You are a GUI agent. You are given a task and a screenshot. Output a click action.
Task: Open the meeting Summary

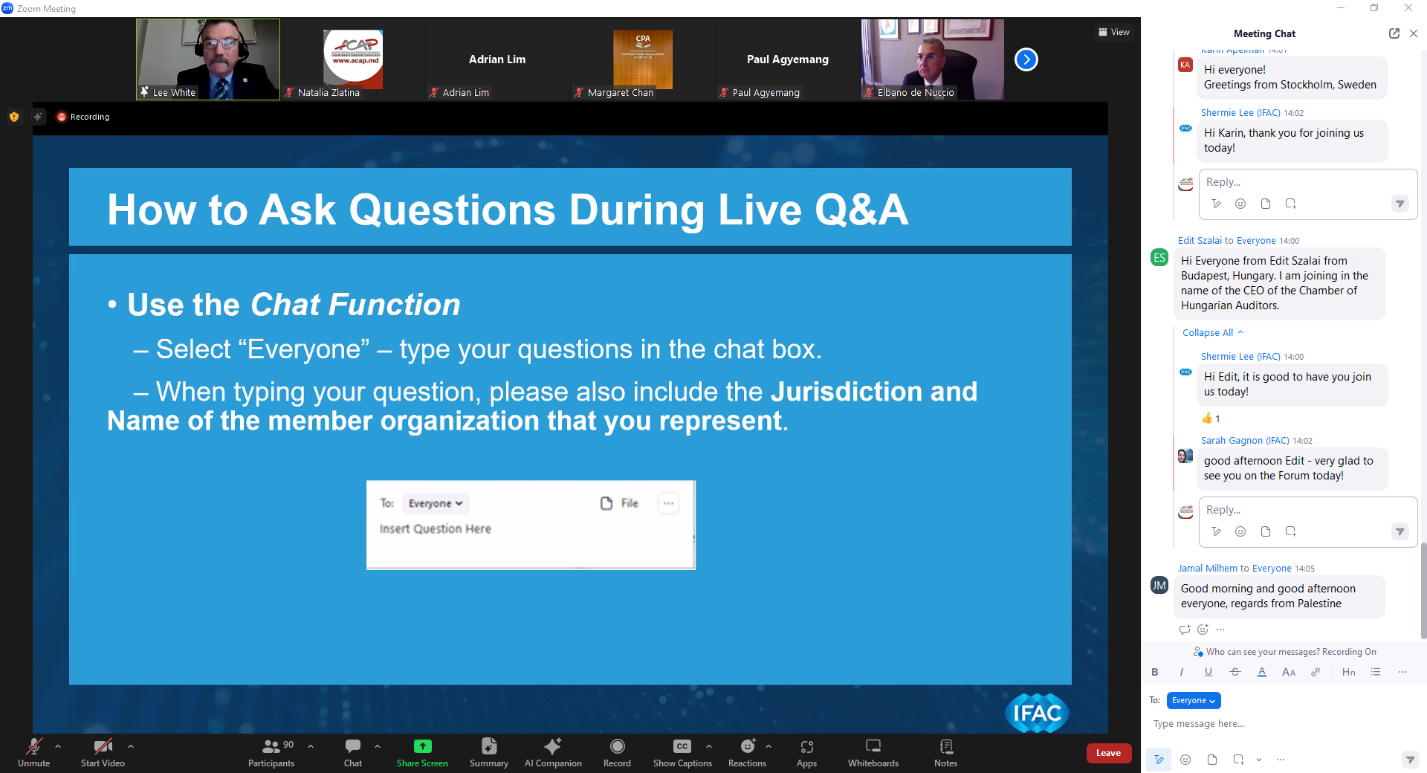(x=488, y=752)
